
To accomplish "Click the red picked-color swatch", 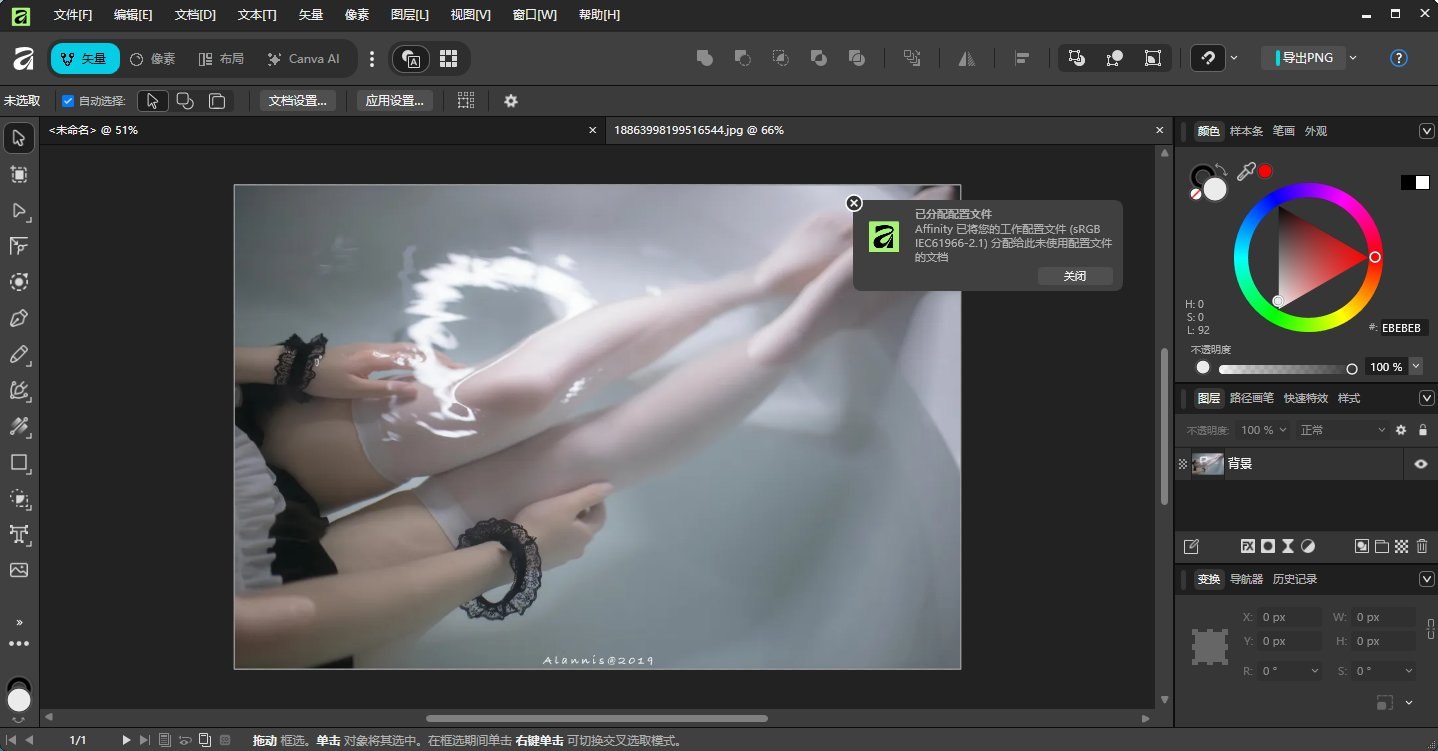I will pos(1265,172).
